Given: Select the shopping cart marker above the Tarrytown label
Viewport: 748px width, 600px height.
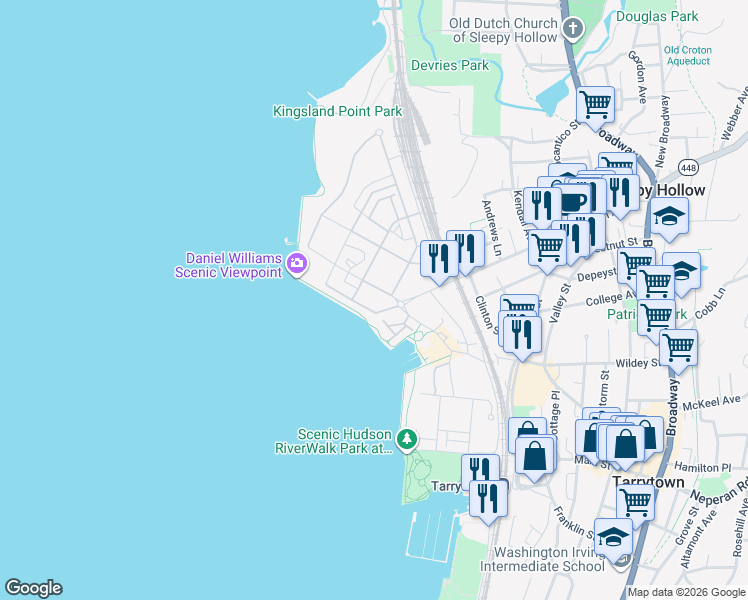Looking at the screenshot, I should [x=635, y=504].
